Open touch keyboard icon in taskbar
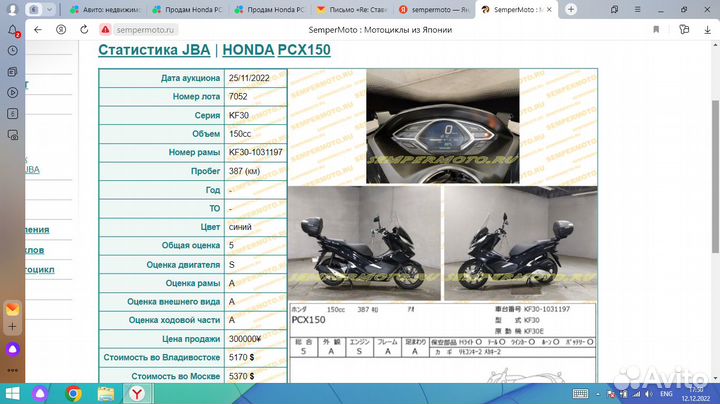This screenshot has width=720, height=404. coord(580,394)
